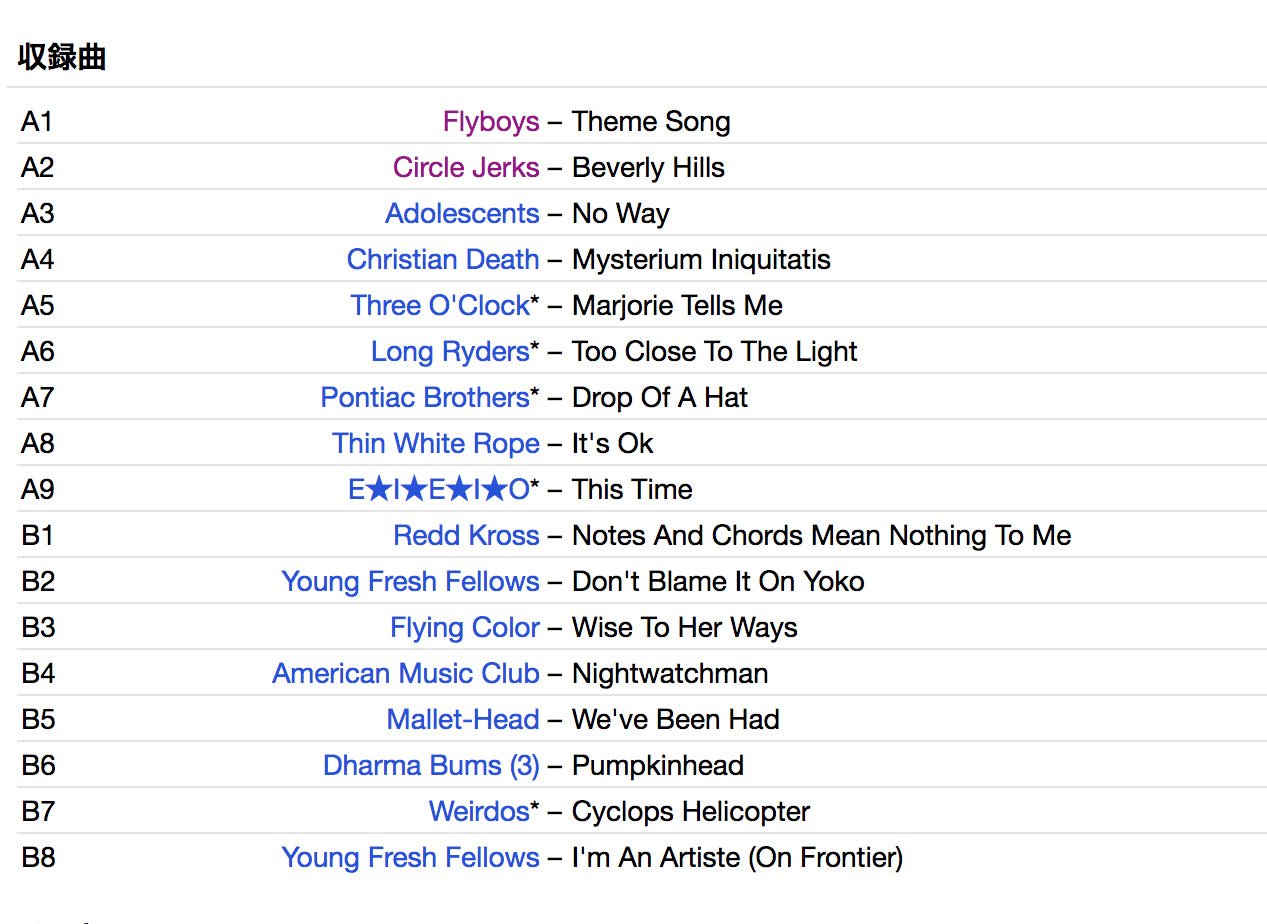
Task: Click the Circle Jerks artist link
Action: (466, 168)
